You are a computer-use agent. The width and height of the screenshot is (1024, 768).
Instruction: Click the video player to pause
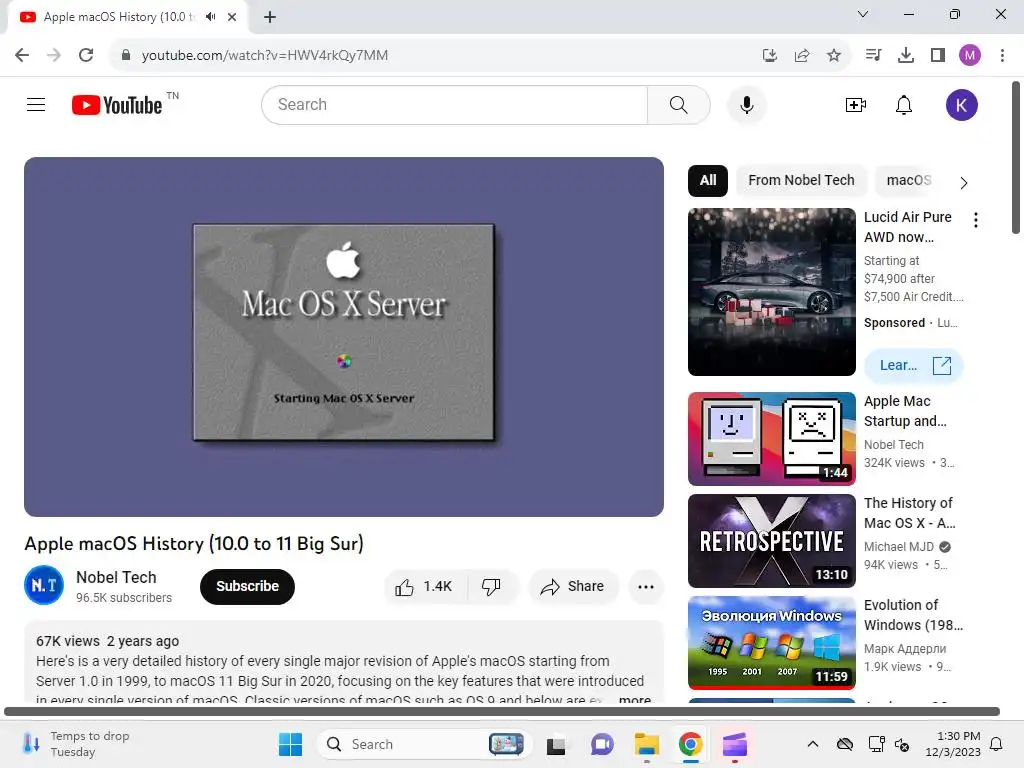click(x=344, y=337)
